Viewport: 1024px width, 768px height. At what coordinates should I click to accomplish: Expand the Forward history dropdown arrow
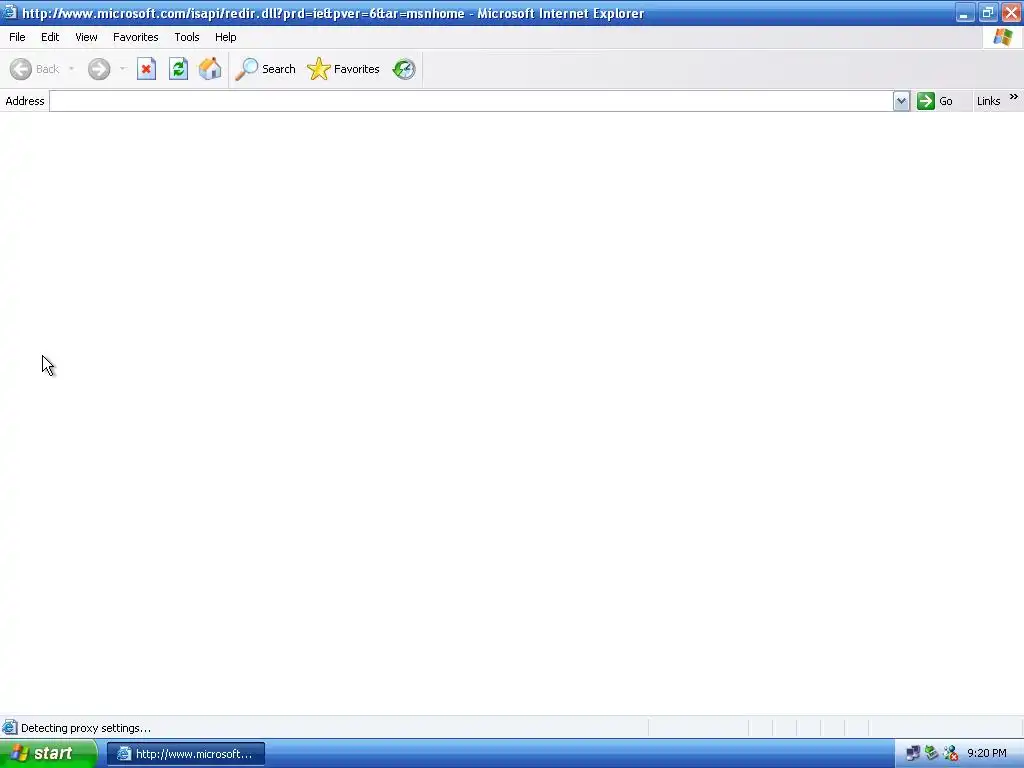122,69
